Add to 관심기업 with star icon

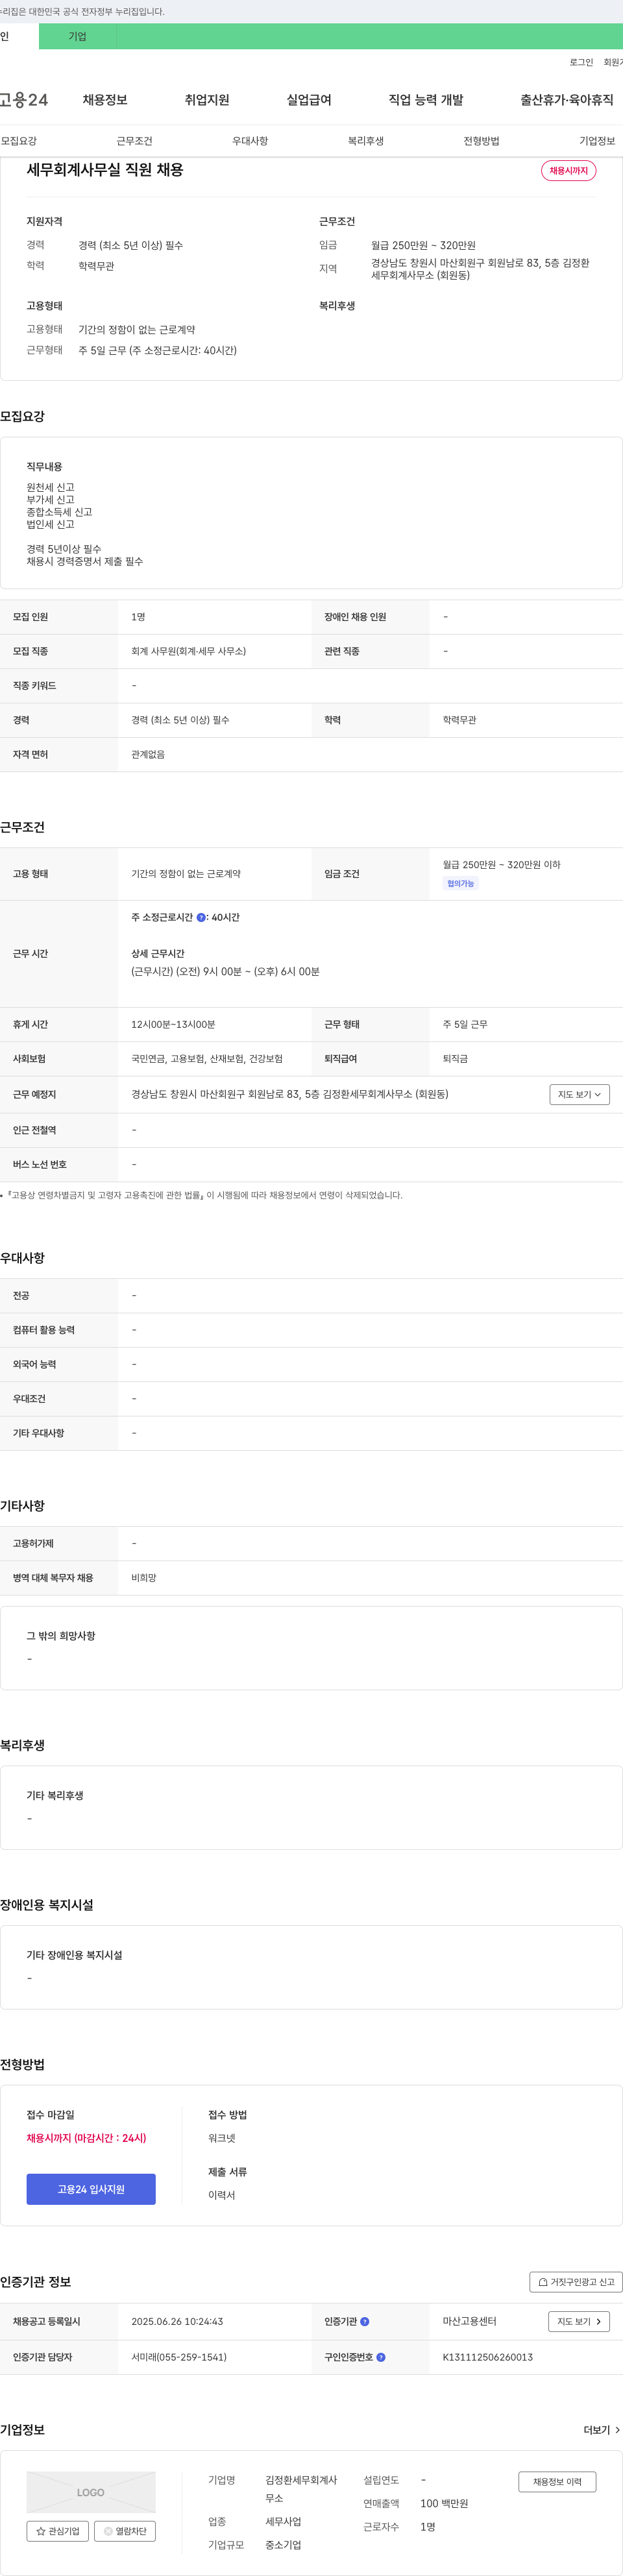pyautogui.click(x=57, y=2531)
